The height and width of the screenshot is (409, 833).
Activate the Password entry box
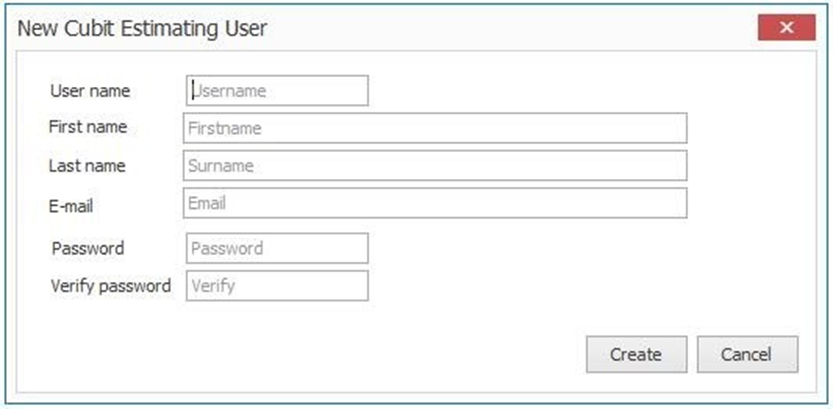pos(277,248)
